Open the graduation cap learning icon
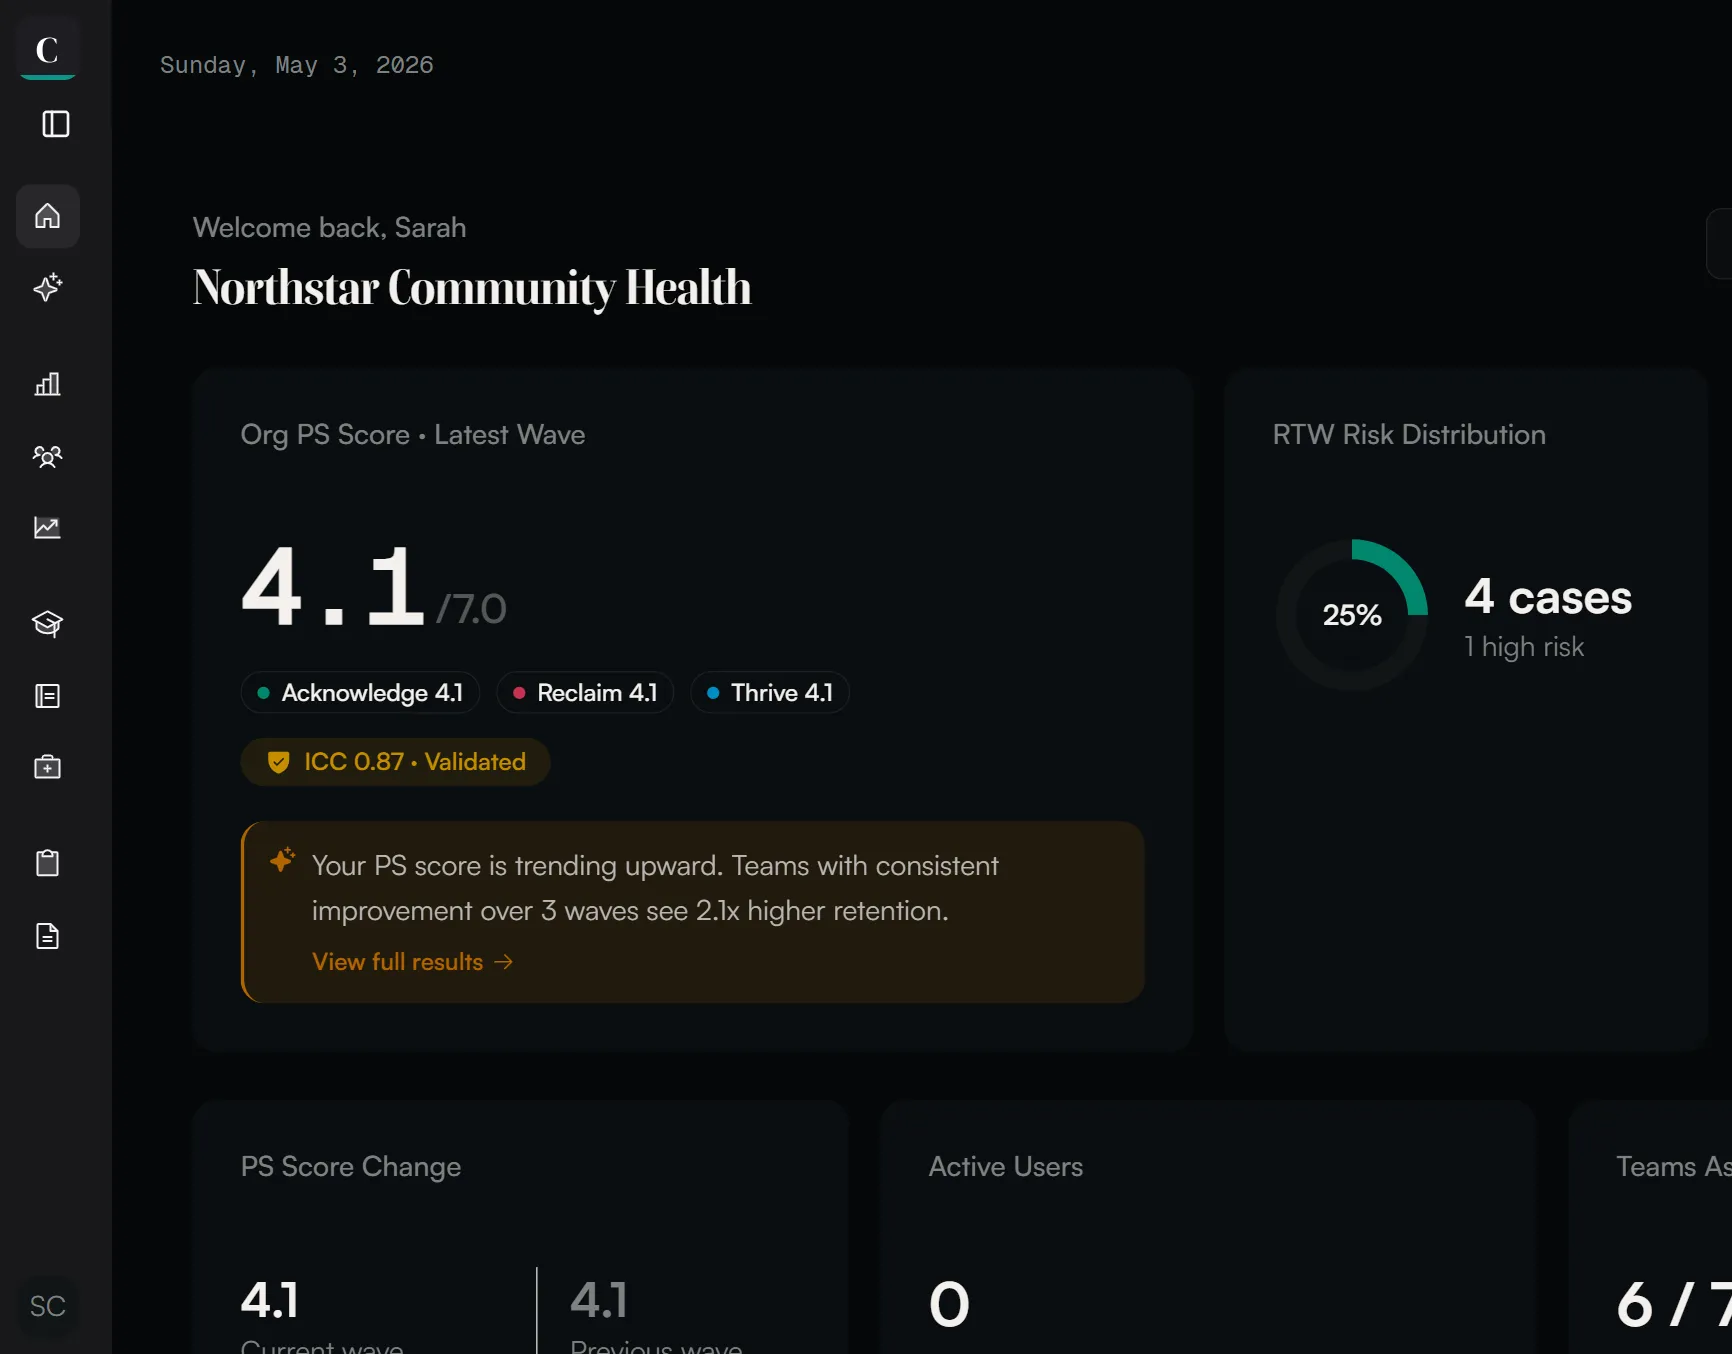Image resolution: width=1732 pixels, height=1354 pixels. pos(47,624)
